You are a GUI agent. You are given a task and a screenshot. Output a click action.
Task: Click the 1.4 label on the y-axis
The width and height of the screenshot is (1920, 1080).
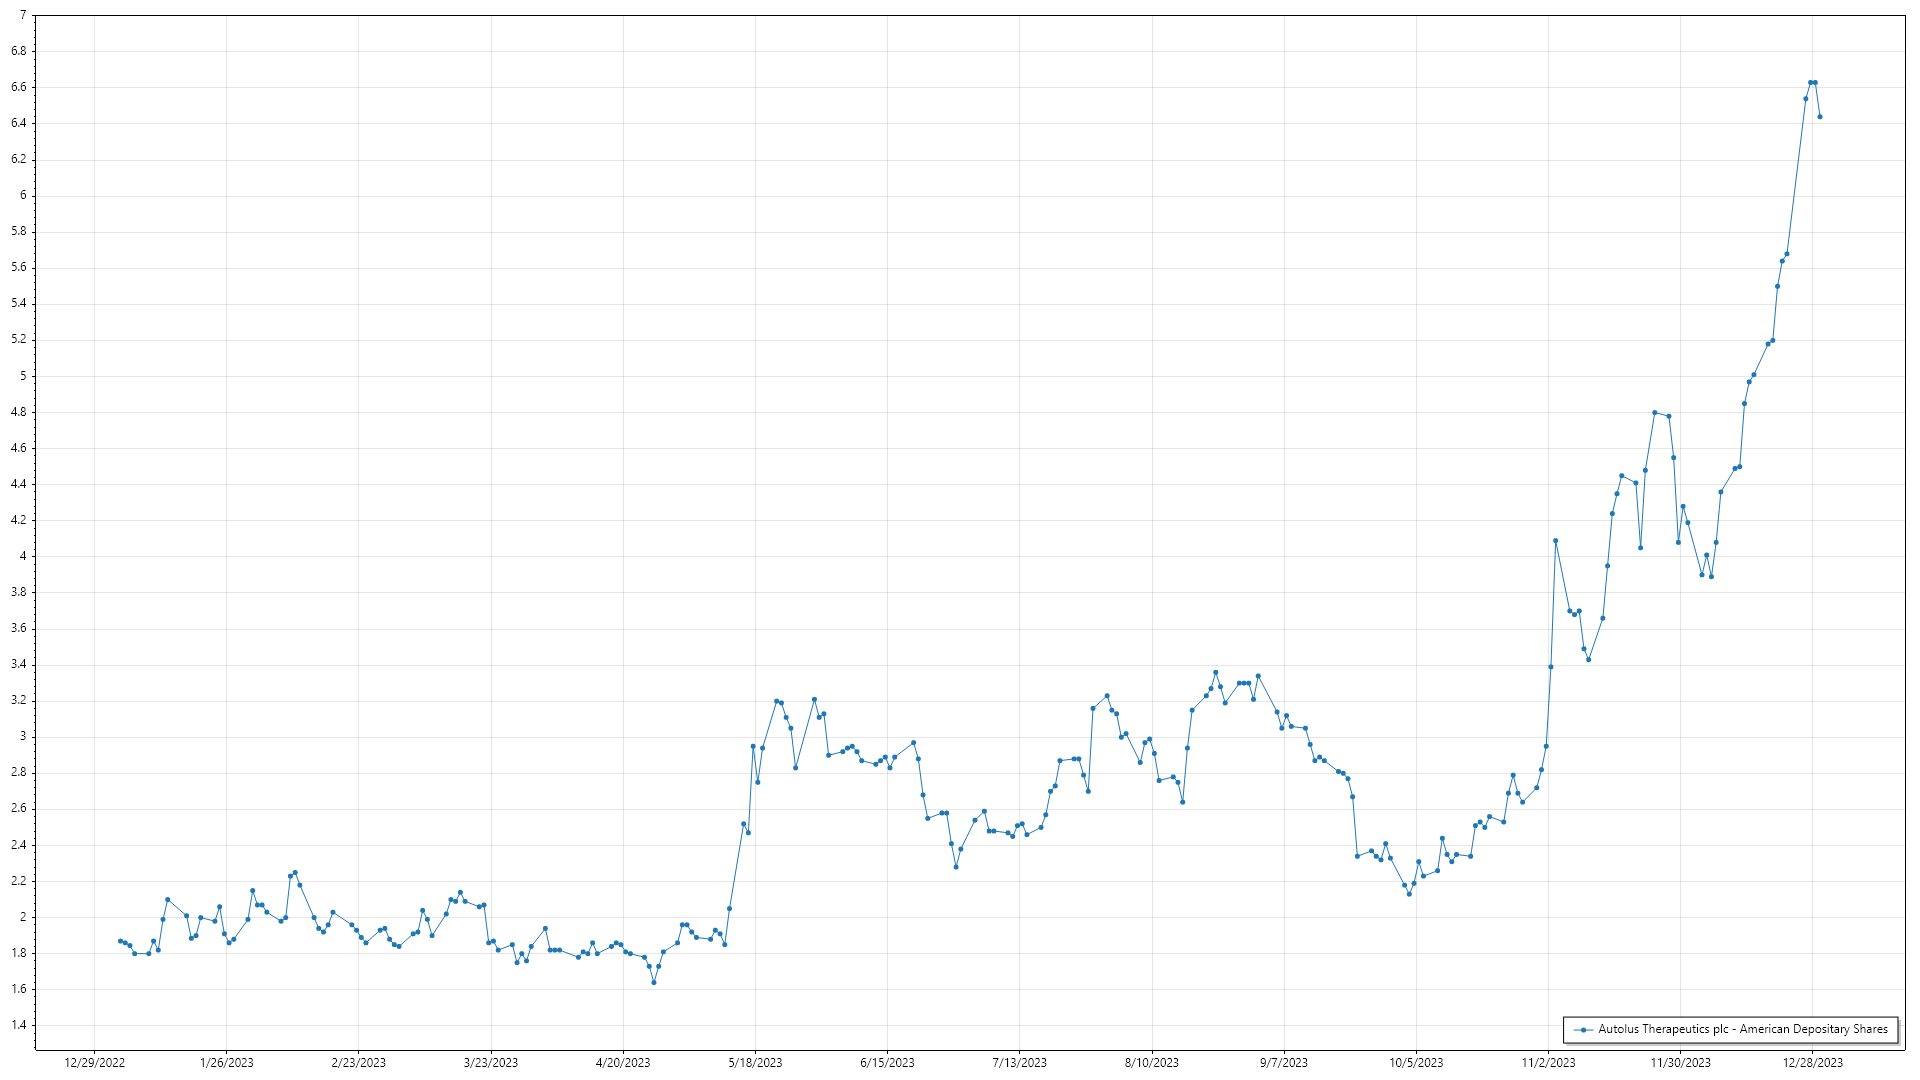[19, 1026]
